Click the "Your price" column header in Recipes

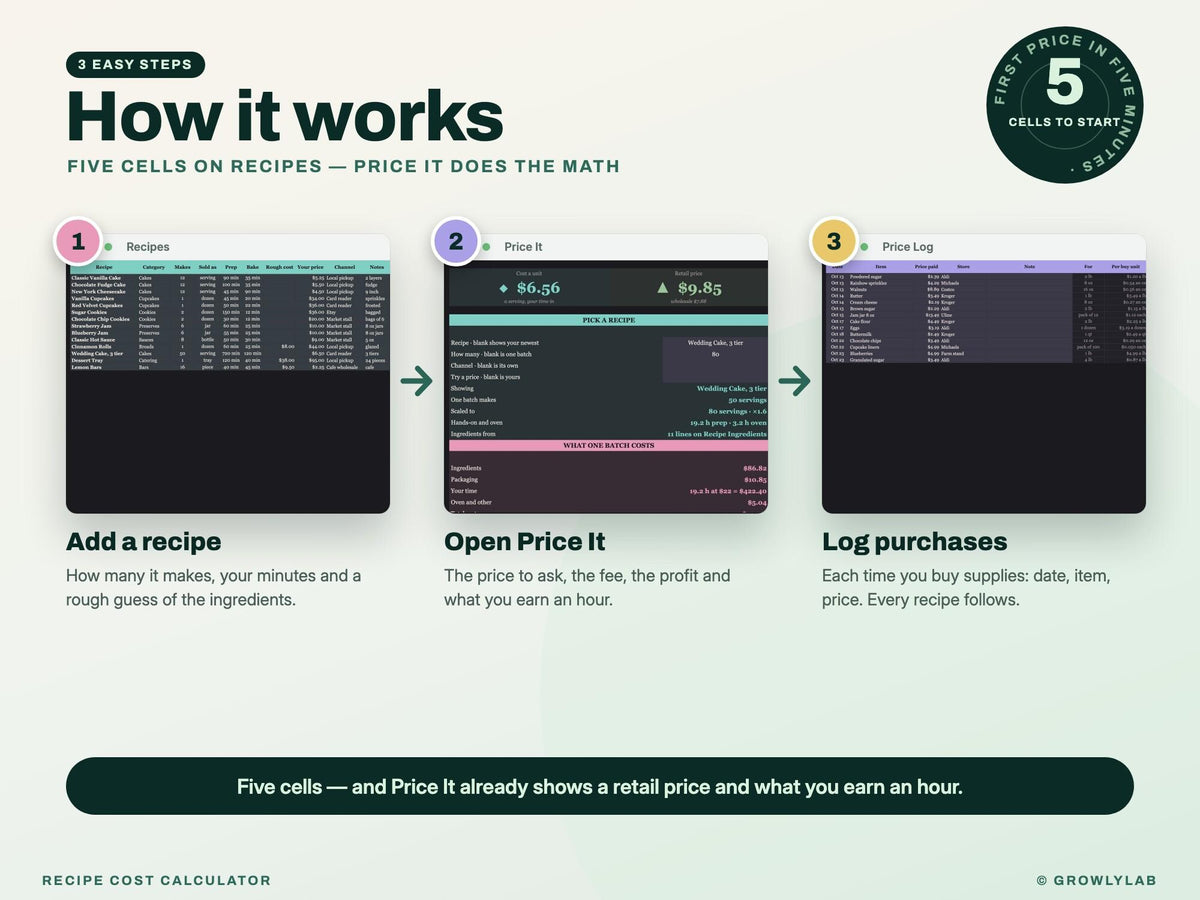(311, 267)
